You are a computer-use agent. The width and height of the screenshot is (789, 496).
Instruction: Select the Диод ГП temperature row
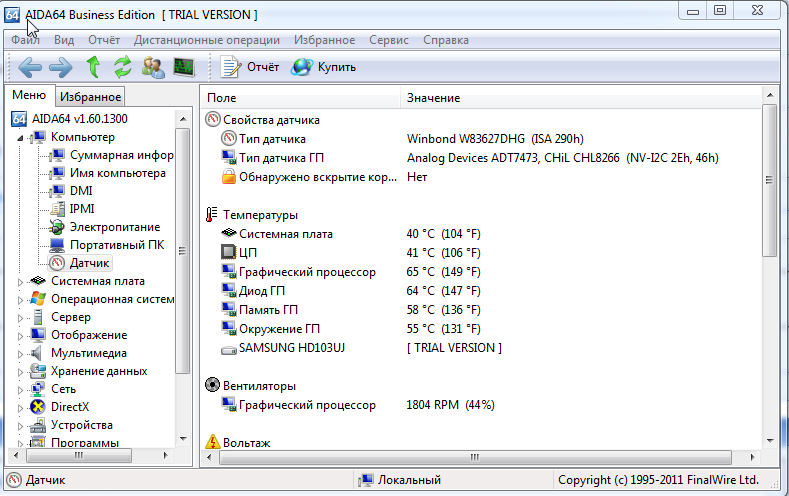[481, 291]
